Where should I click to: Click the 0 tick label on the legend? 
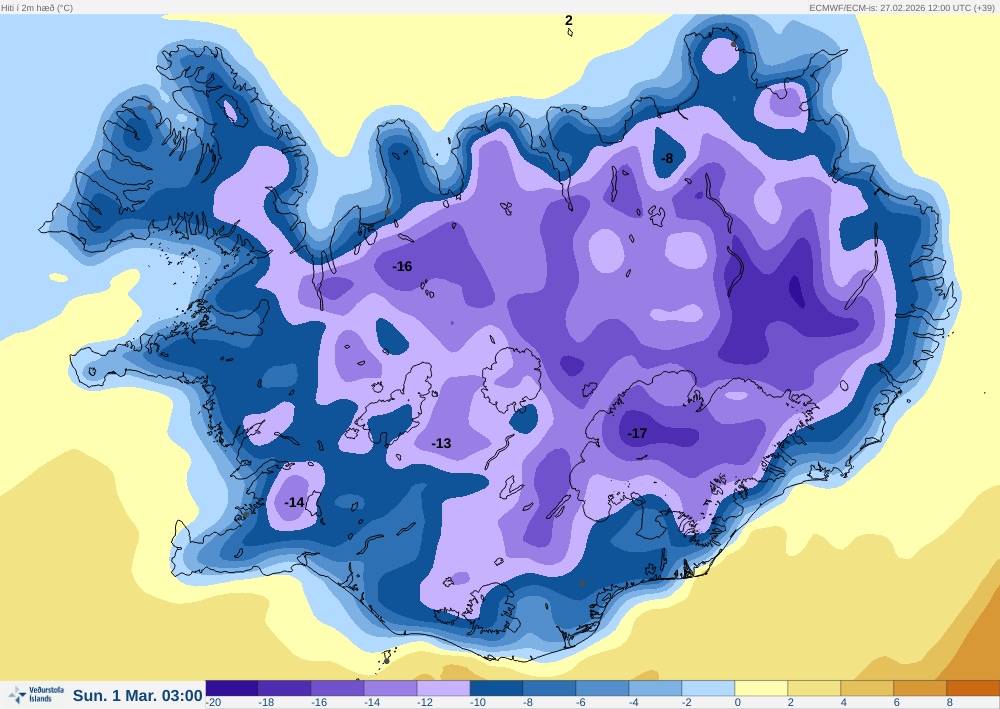[x=738, y=703]
